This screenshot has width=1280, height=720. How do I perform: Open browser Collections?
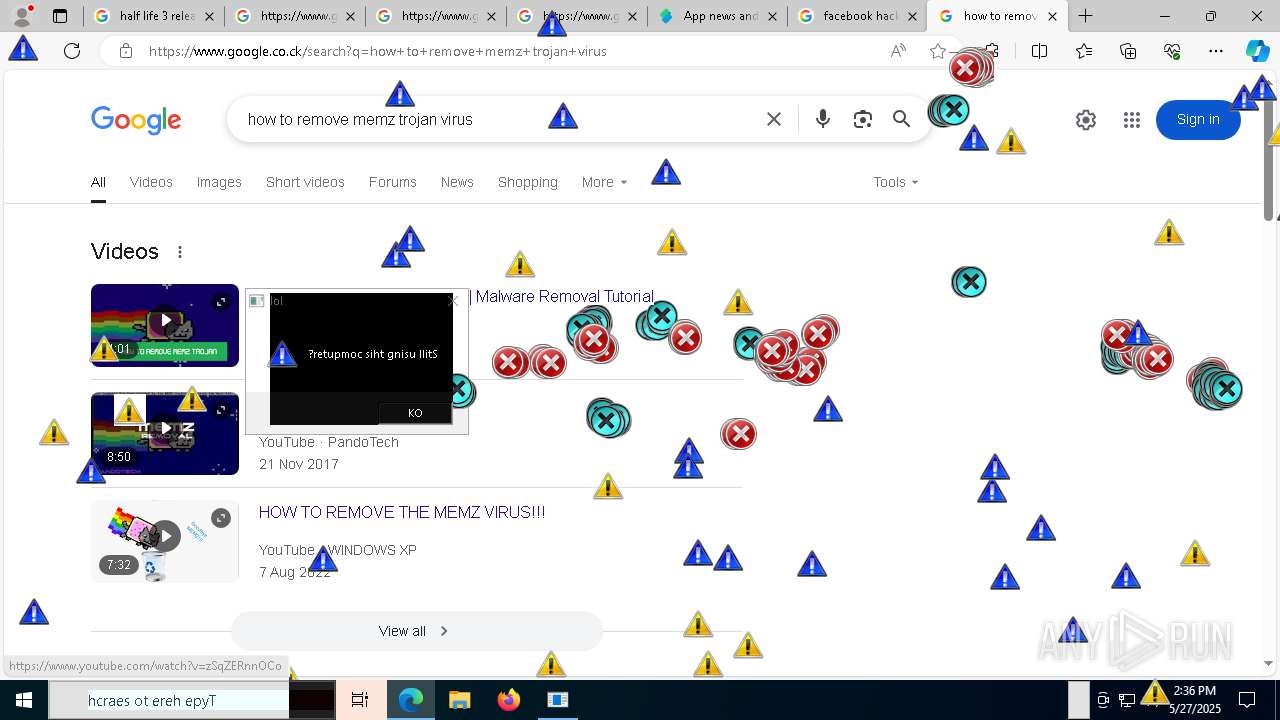[x=1128, y=51]
